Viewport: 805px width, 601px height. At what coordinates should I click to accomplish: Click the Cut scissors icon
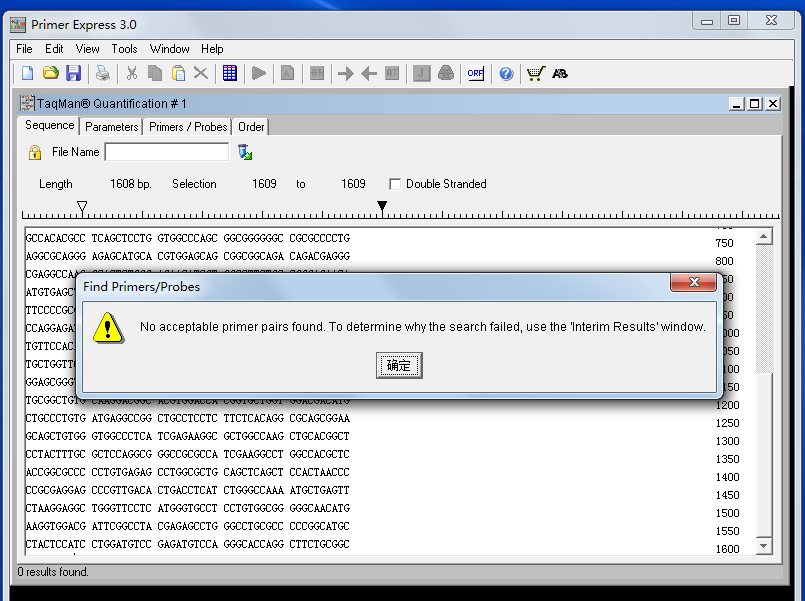[132, 73]
